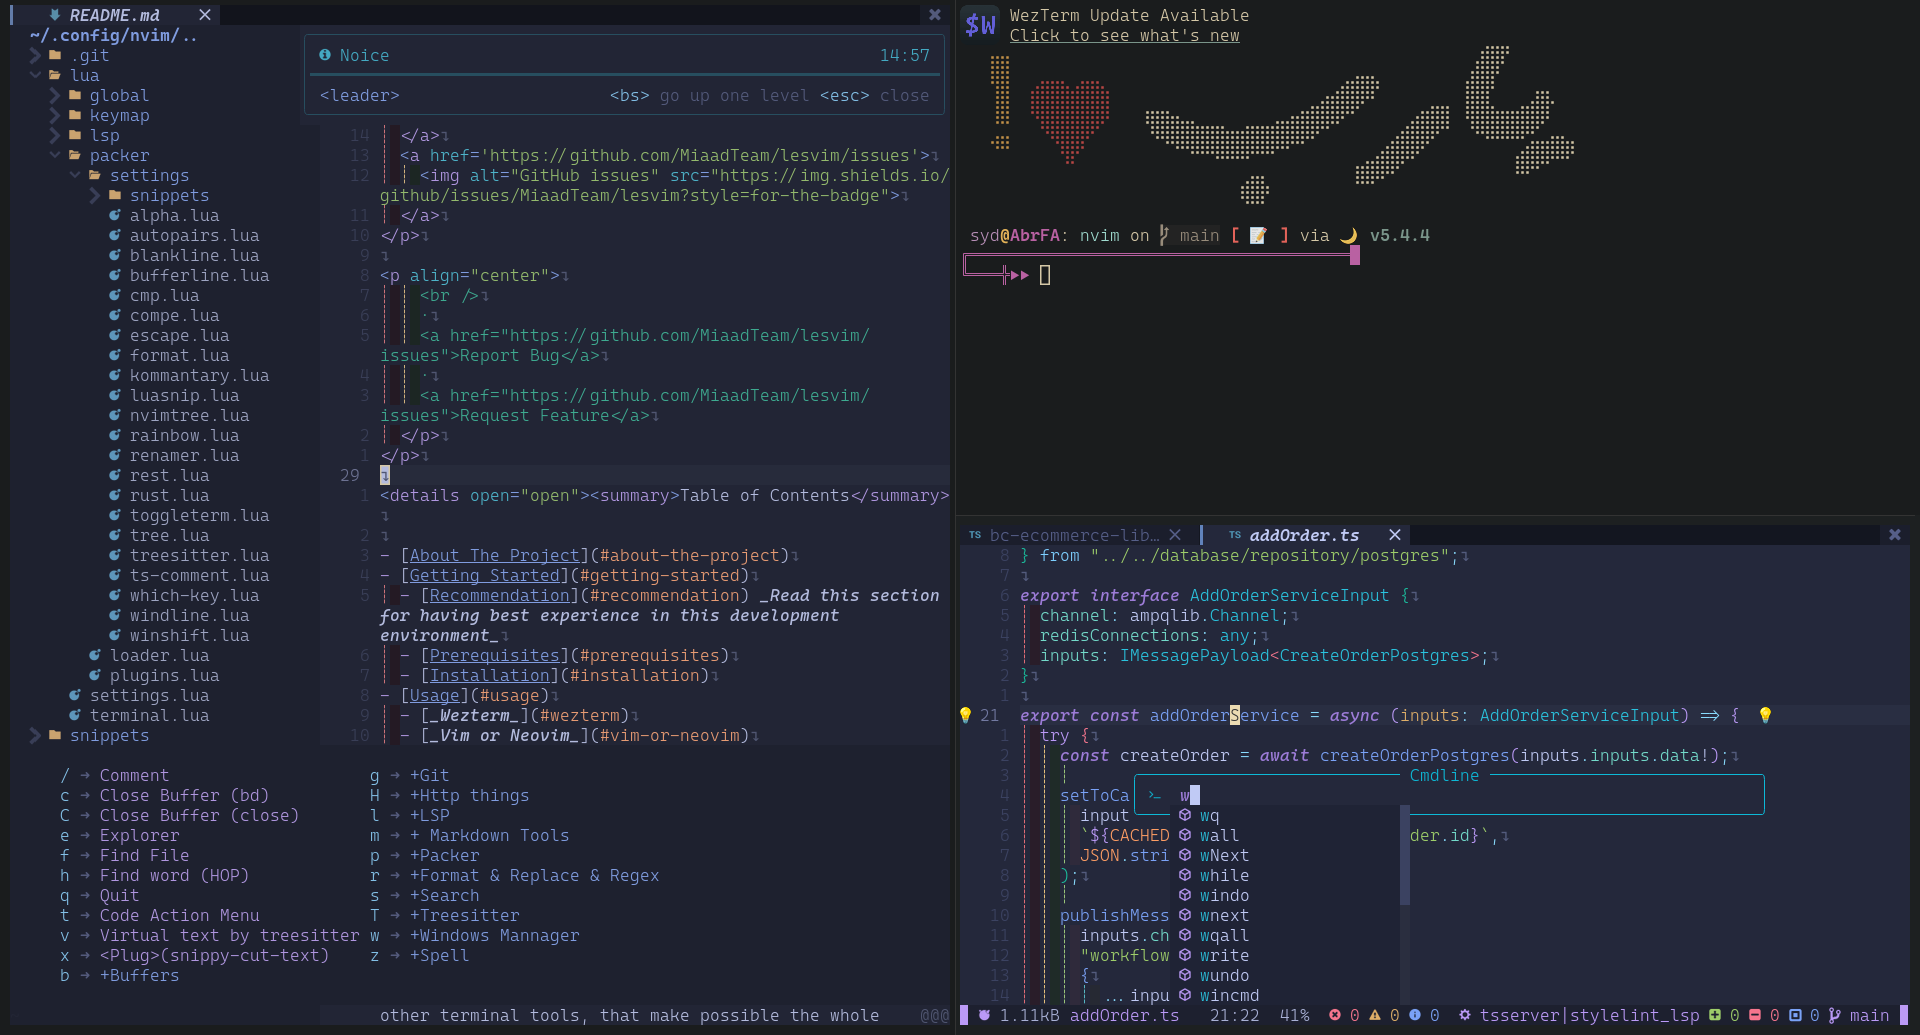1920x1035 pixels.
Task: Expand the global folder
Action: (x=55, y=95)
